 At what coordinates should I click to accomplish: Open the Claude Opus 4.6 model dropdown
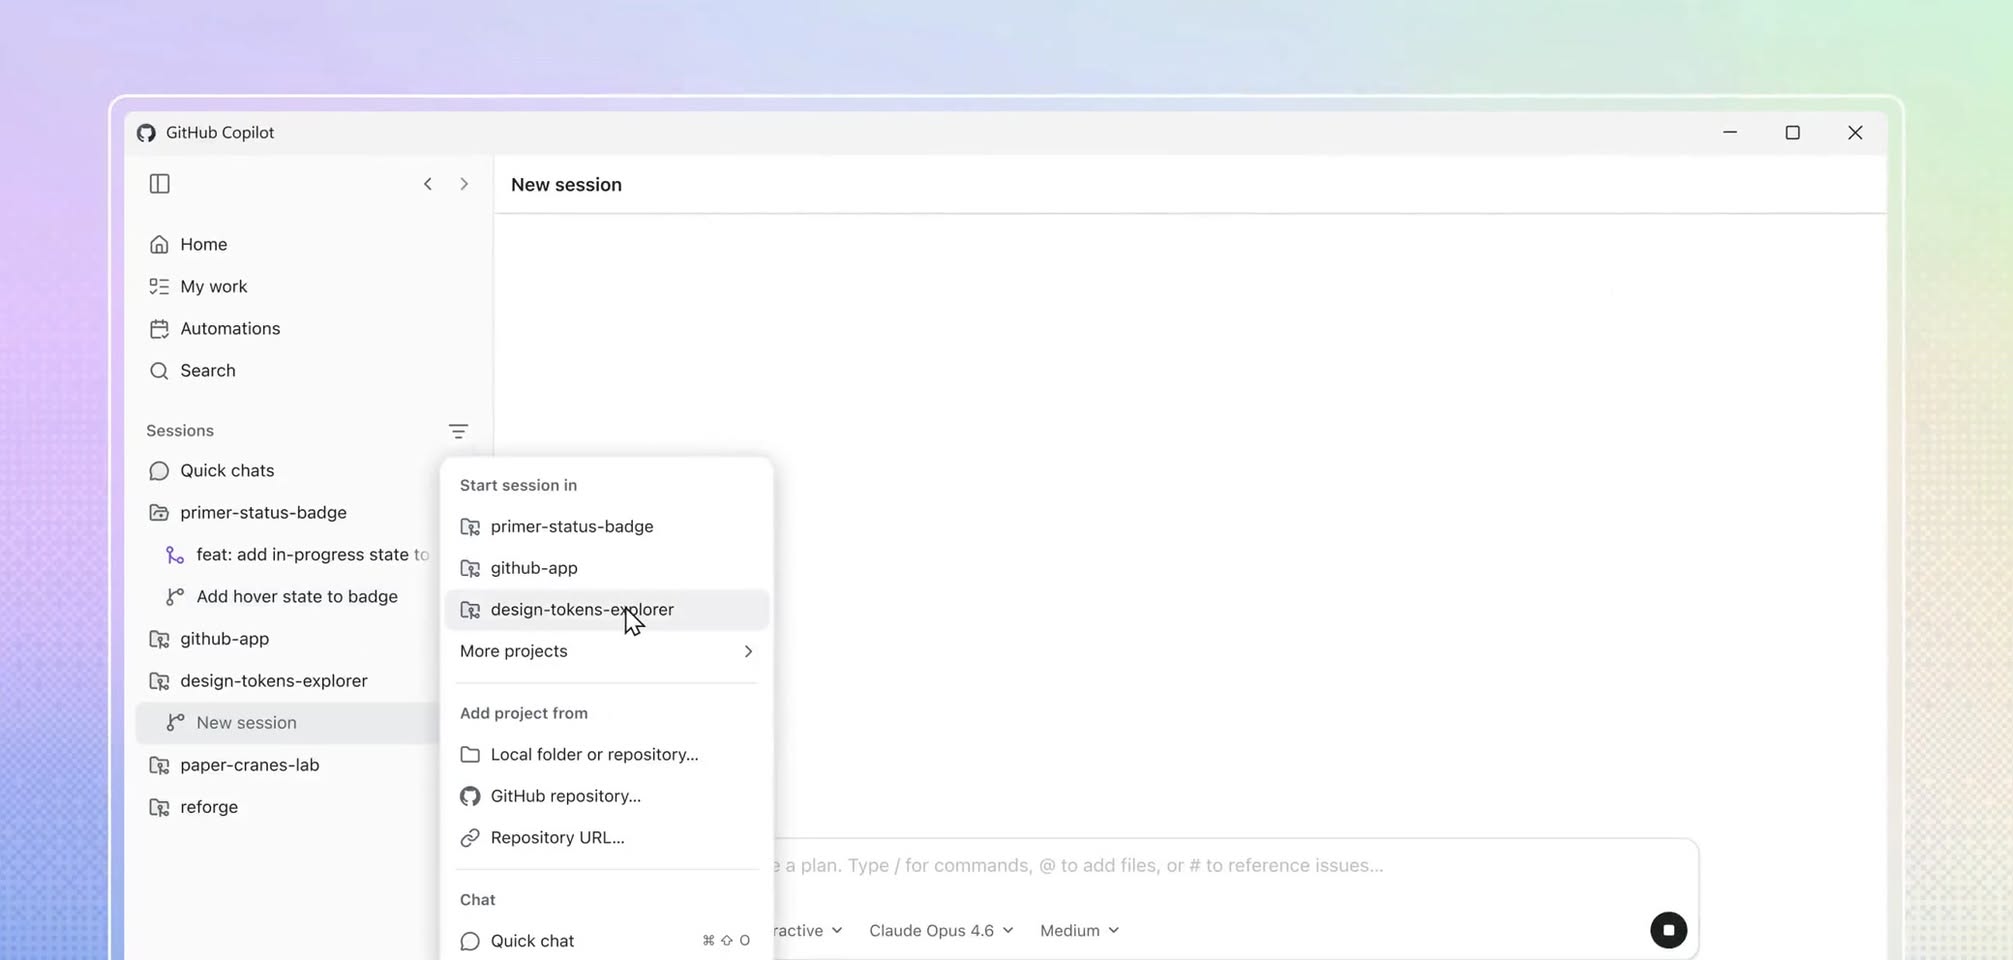(x=941, y=930)
